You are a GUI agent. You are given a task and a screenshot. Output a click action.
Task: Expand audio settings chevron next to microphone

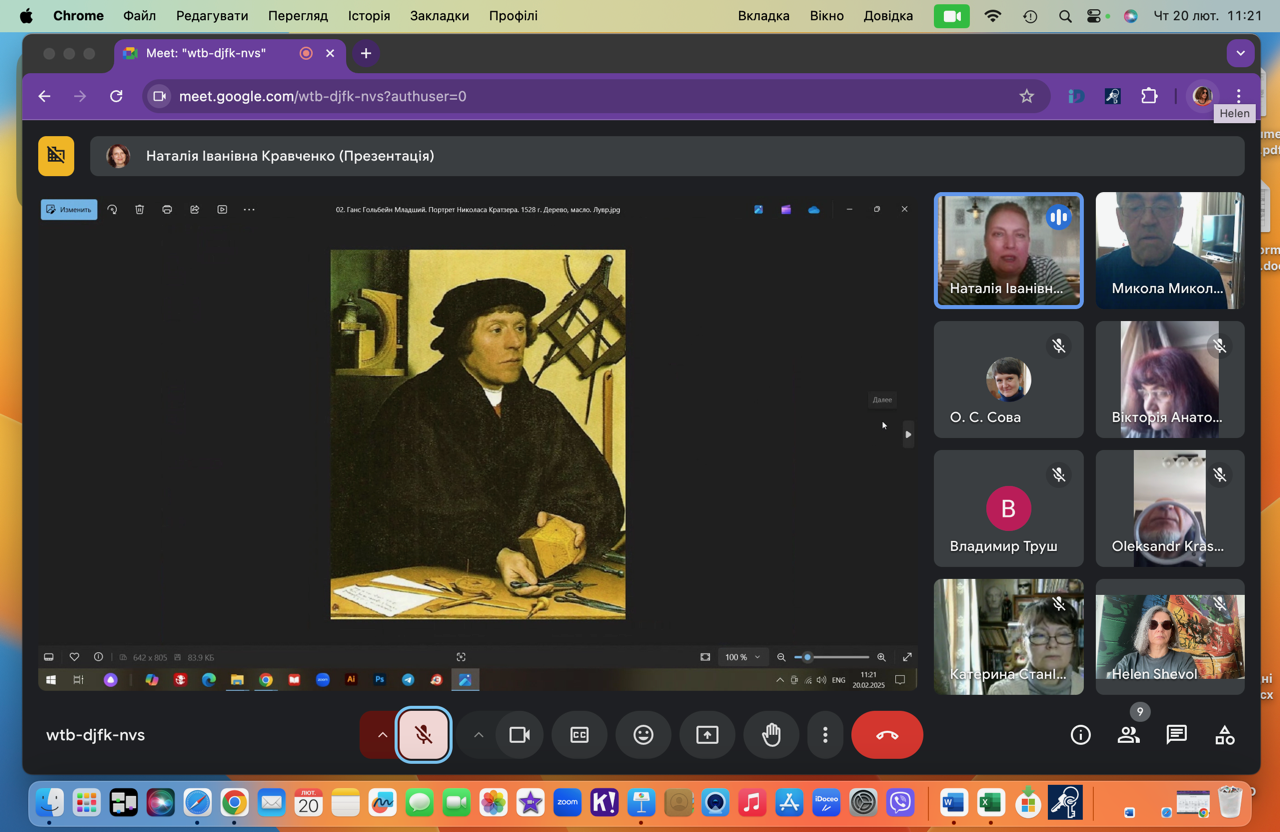[382, 735]
